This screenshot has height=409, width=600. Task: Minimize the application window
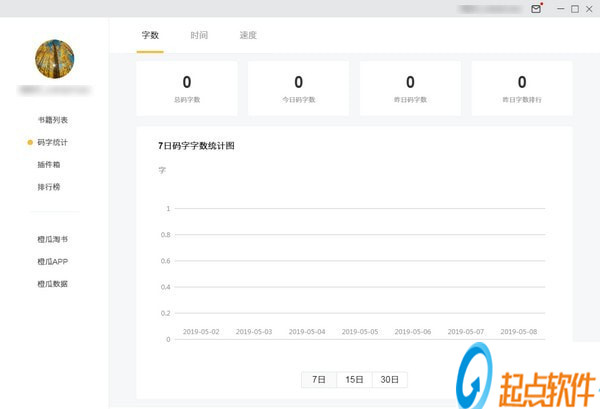click(x=561, y=9)
